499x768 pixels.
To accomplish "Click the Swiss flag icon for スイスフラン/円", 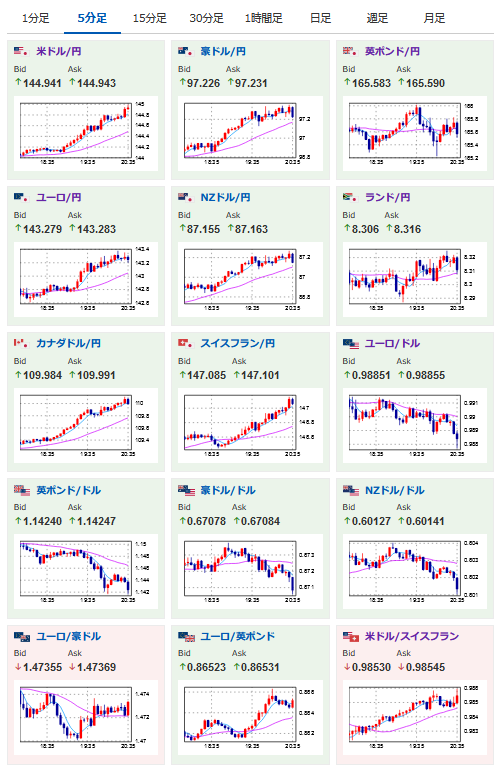I will [x=185, y=343].
